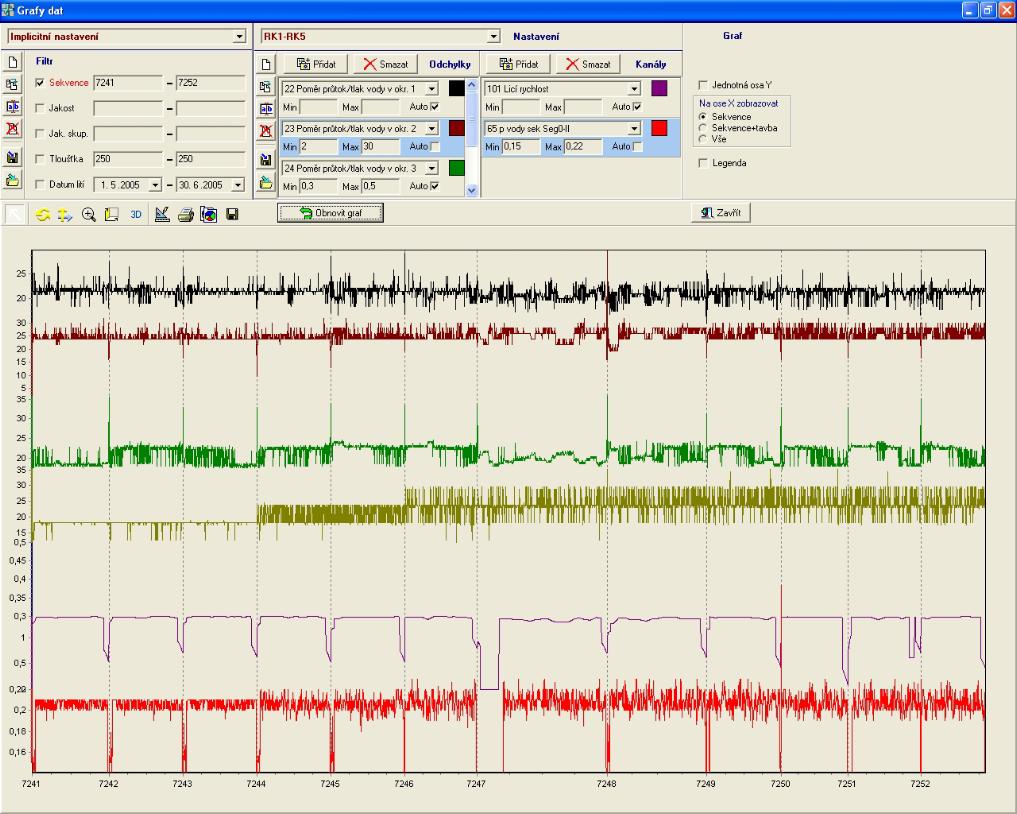Click the copy settings icon in the Nastavení panel
Viewport: 1017px width, 814px height.
click(x=266, y=87)
